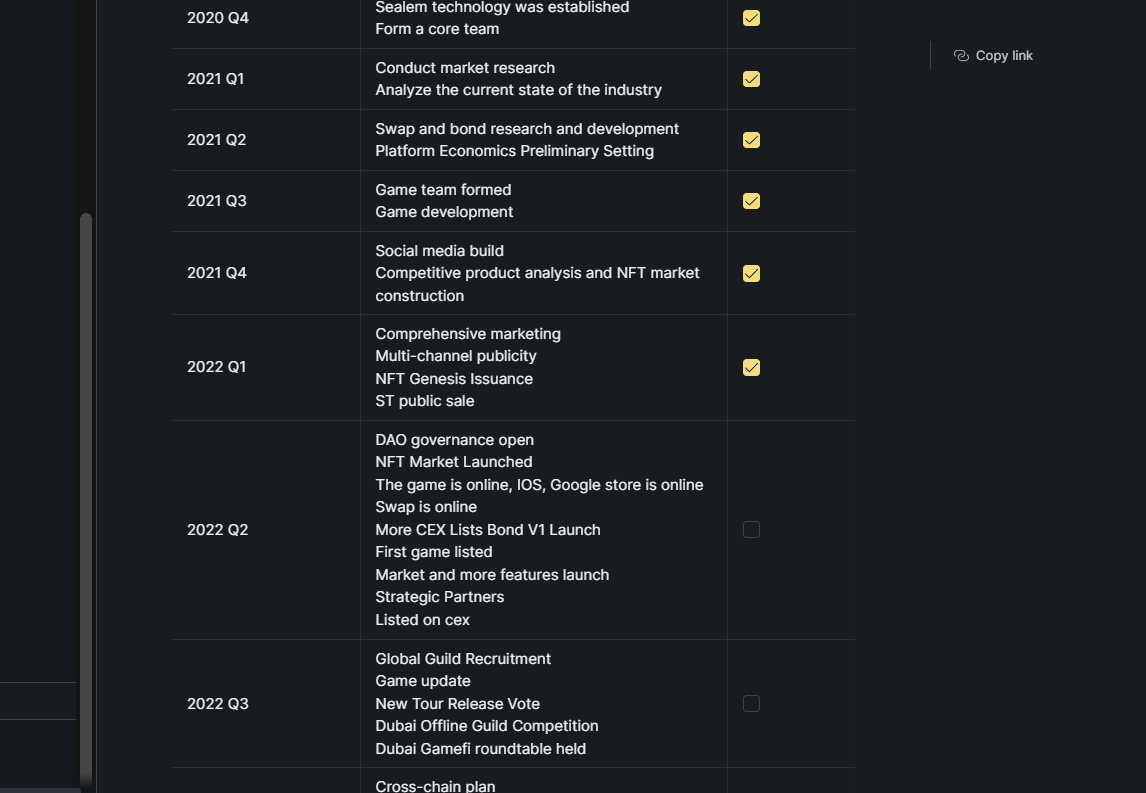Toggle the 2021 Q1 checkbox
Screen dimensions: 1146x793
pyautogui.click(x=751, y=79)
